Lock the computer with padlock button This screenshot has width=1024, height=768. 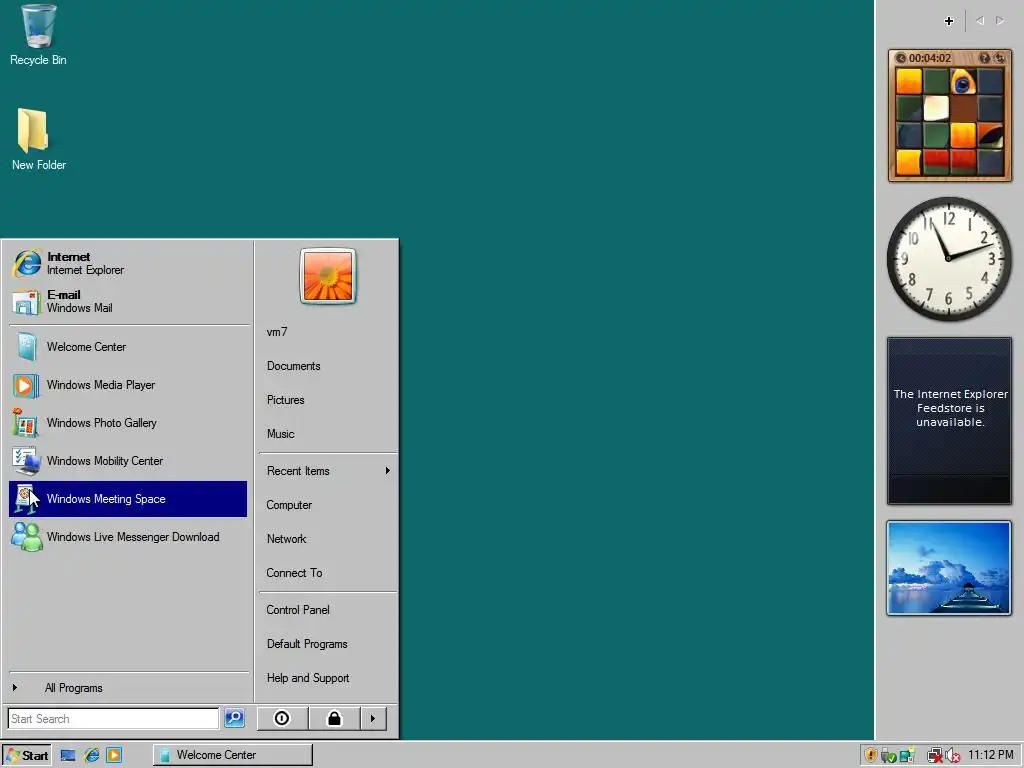334,718
